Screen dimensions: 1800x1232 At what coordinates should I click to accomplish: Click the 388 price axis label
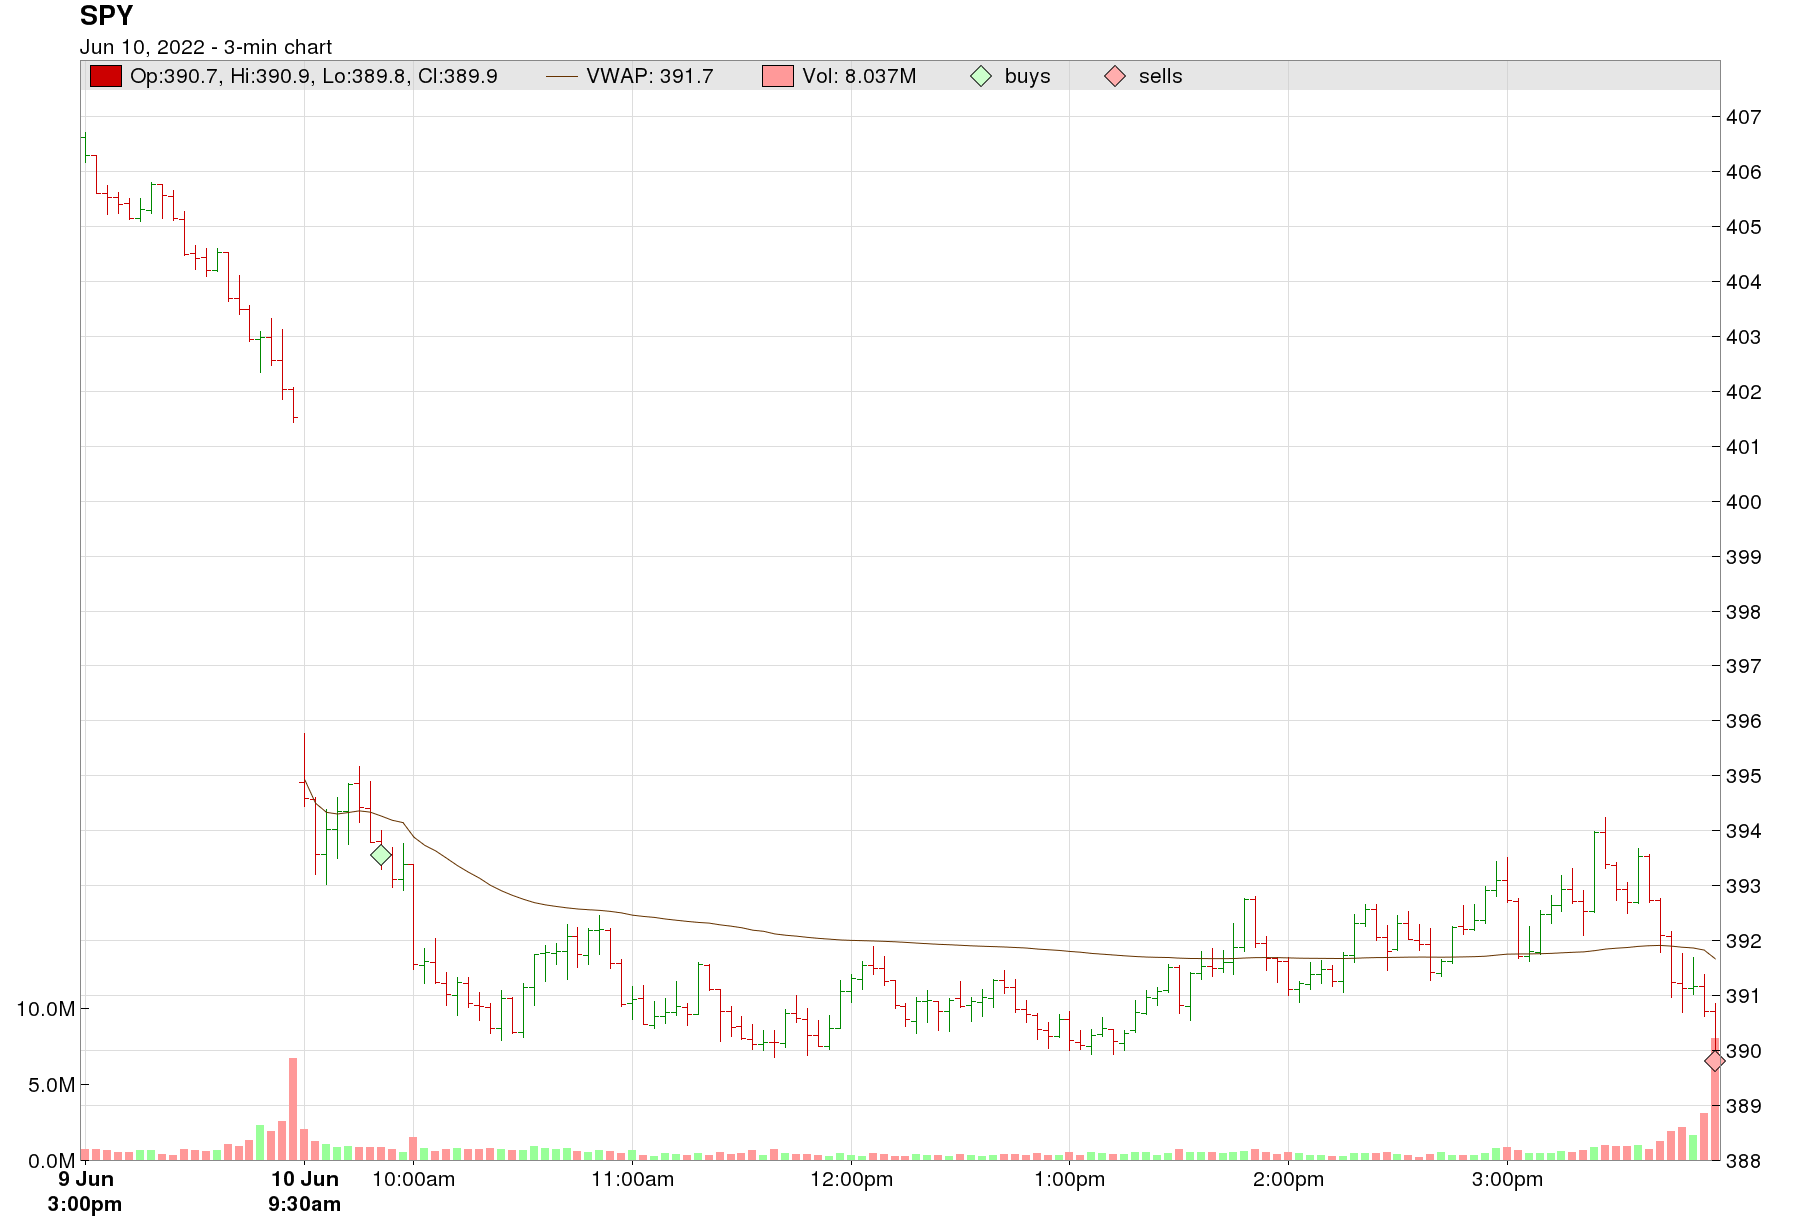(1744, 1161)
